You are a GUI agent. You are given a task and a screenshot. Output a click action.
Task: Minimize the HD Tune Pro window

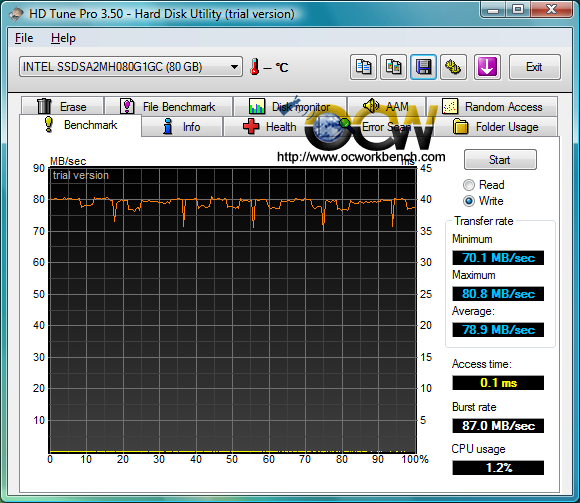click(x=493, y=10)
